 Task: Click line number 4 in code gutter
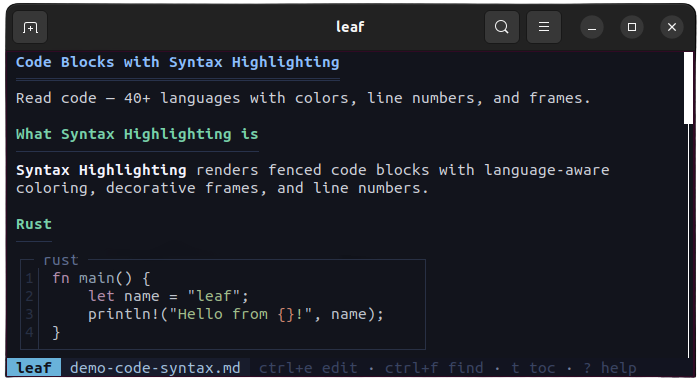(x=29, y=332)
